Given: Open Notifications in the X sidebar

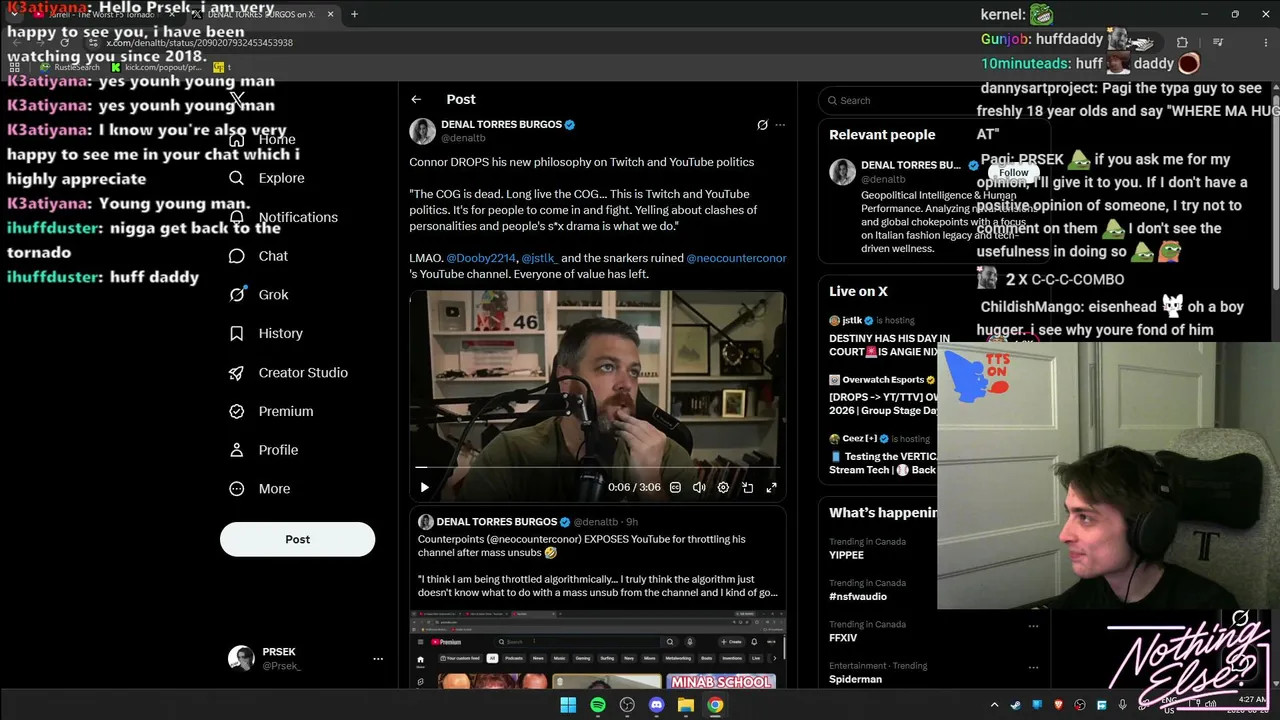Looking at the screenshot, I should [x=283, y=217].
